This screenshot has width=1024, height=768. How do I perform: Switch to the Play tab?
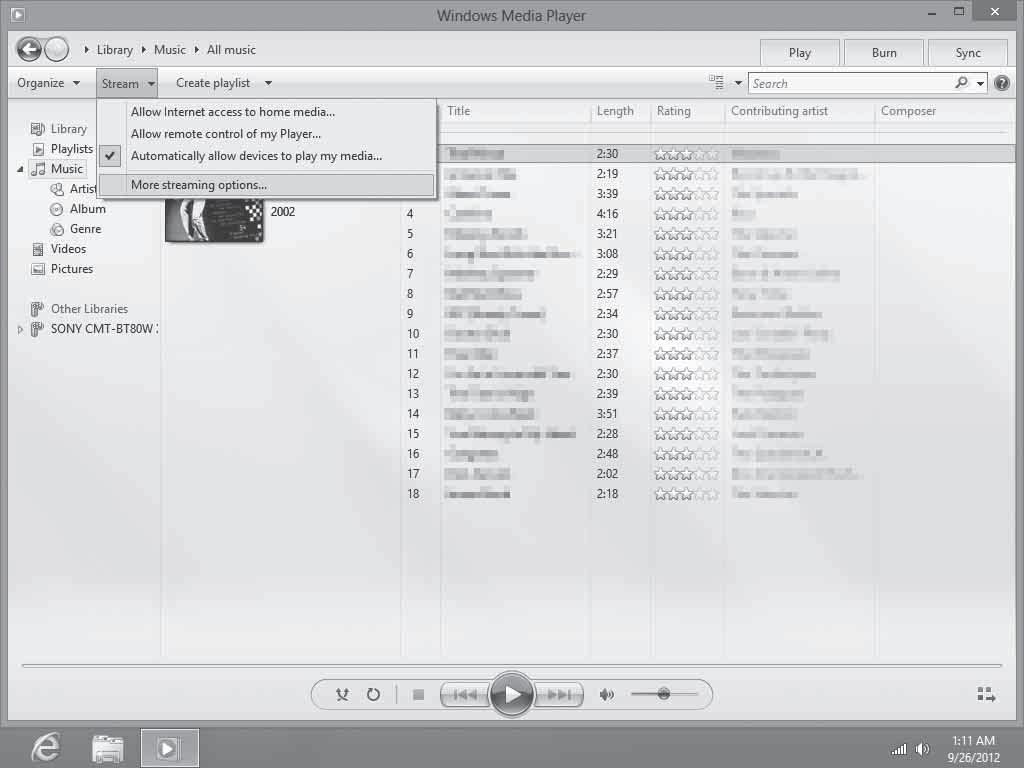click(x=799, y=52)
